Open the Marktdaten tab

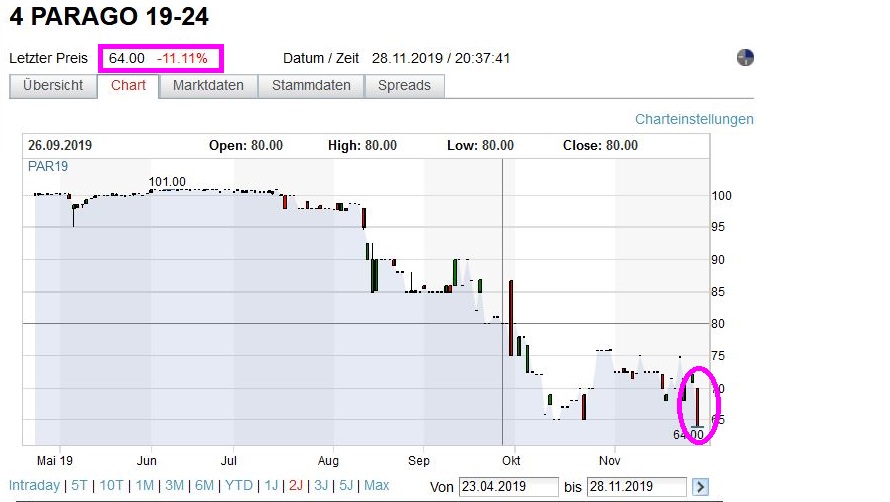point(208,86)
